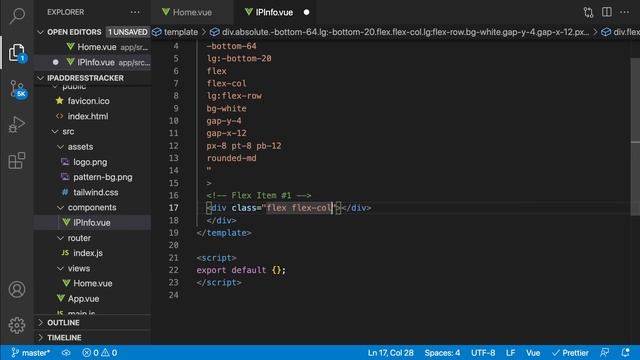640x360 pixels.
Task: Open errors and warnings count in status bar
Action: click(100, 353)
